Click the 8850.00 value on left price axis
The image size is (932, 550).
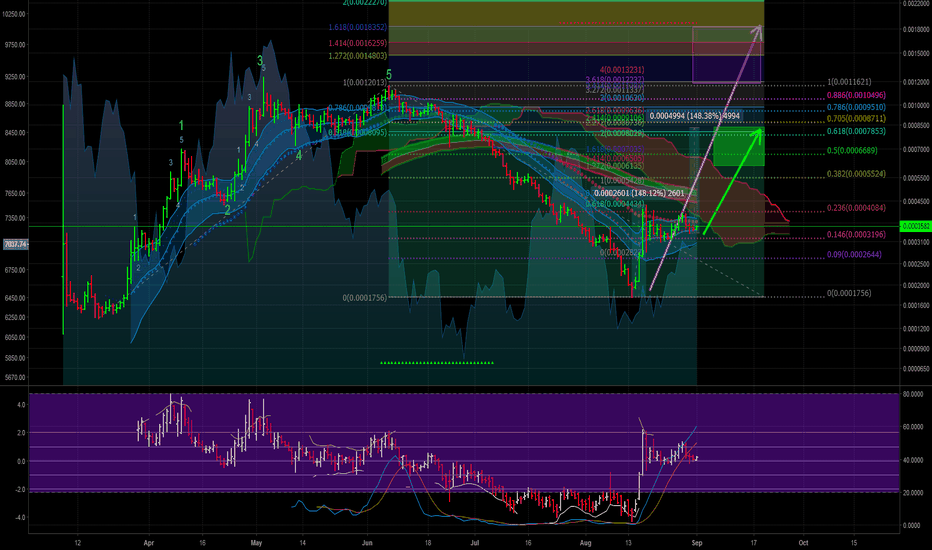[15, 105]
